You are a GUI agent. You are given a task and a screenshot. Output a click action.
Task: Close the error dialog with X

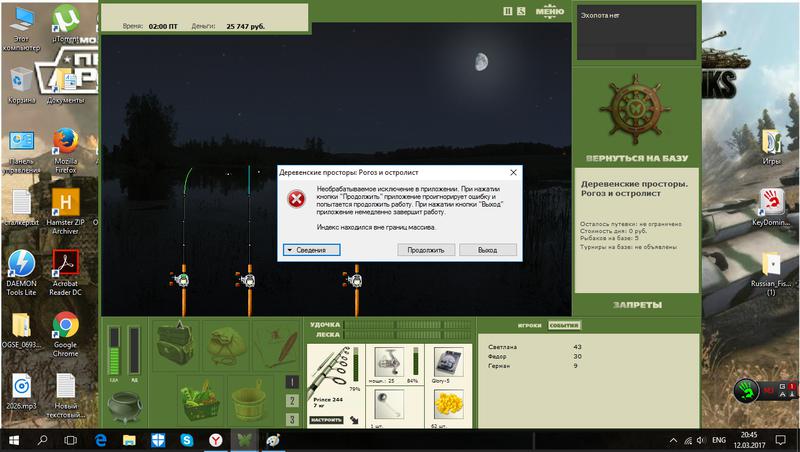(513, 172)
